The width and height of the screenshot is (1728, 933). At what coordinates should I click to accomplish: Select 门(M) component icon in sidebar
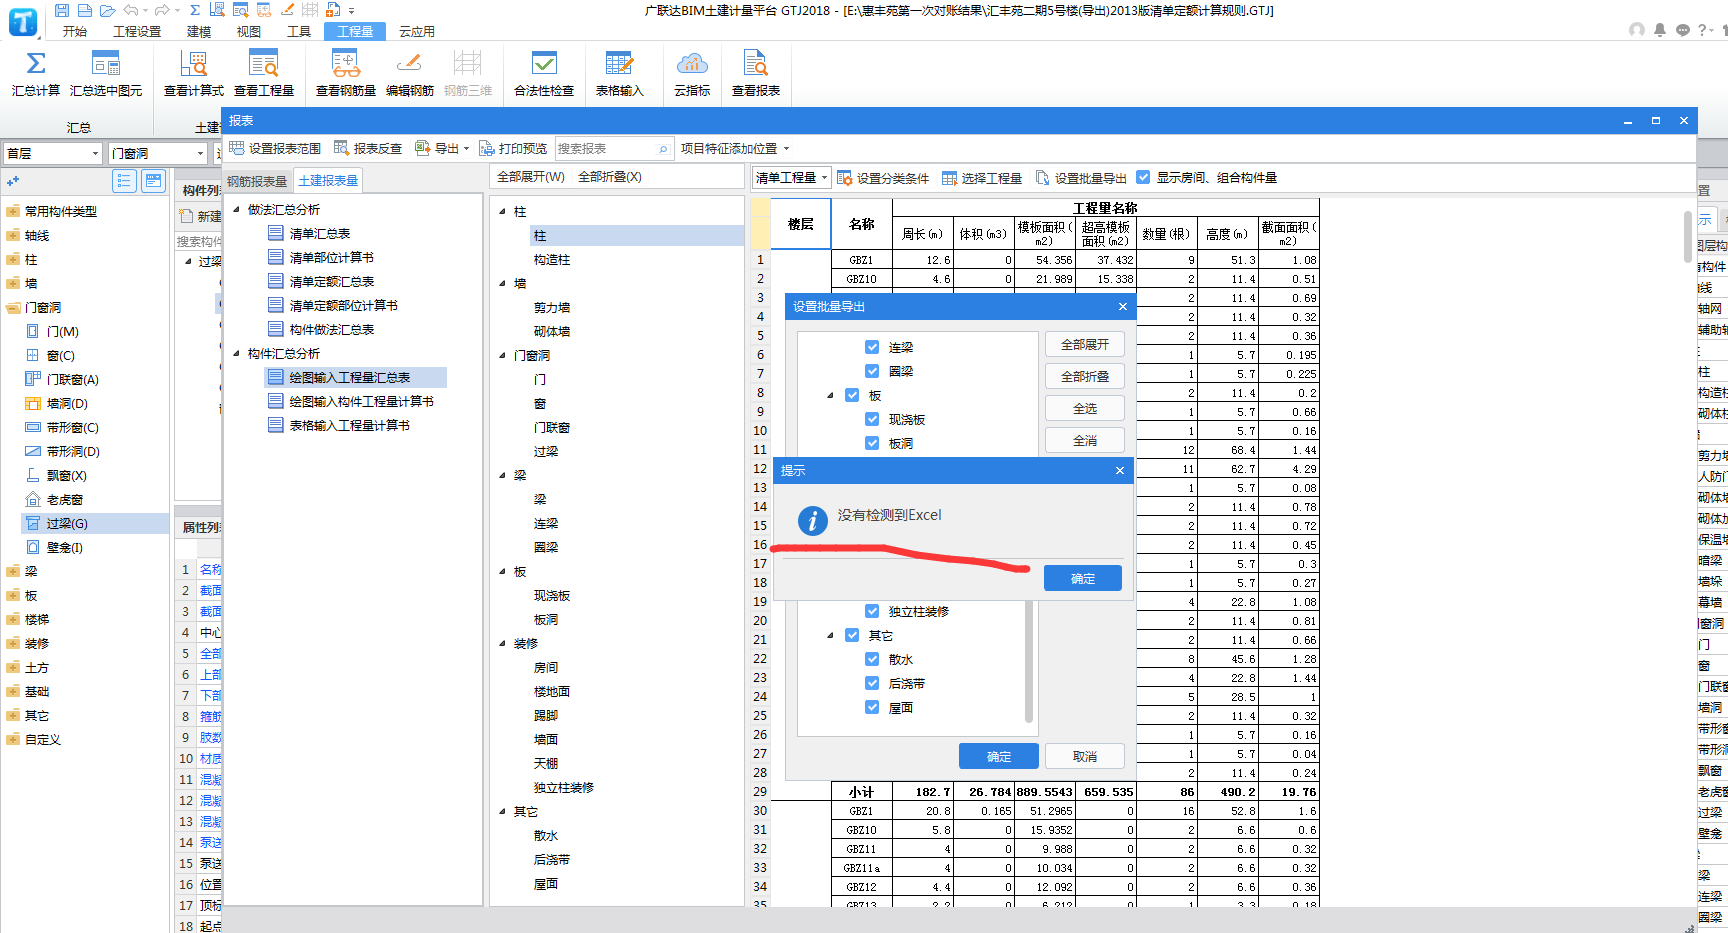(x=33, y=331)
